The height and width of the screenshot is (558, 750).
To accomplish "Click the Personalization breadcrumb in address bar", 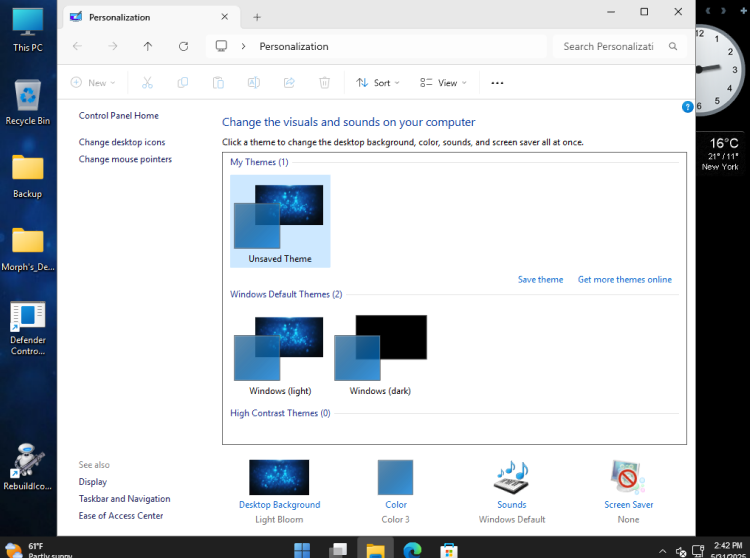I will click(294, 46).
